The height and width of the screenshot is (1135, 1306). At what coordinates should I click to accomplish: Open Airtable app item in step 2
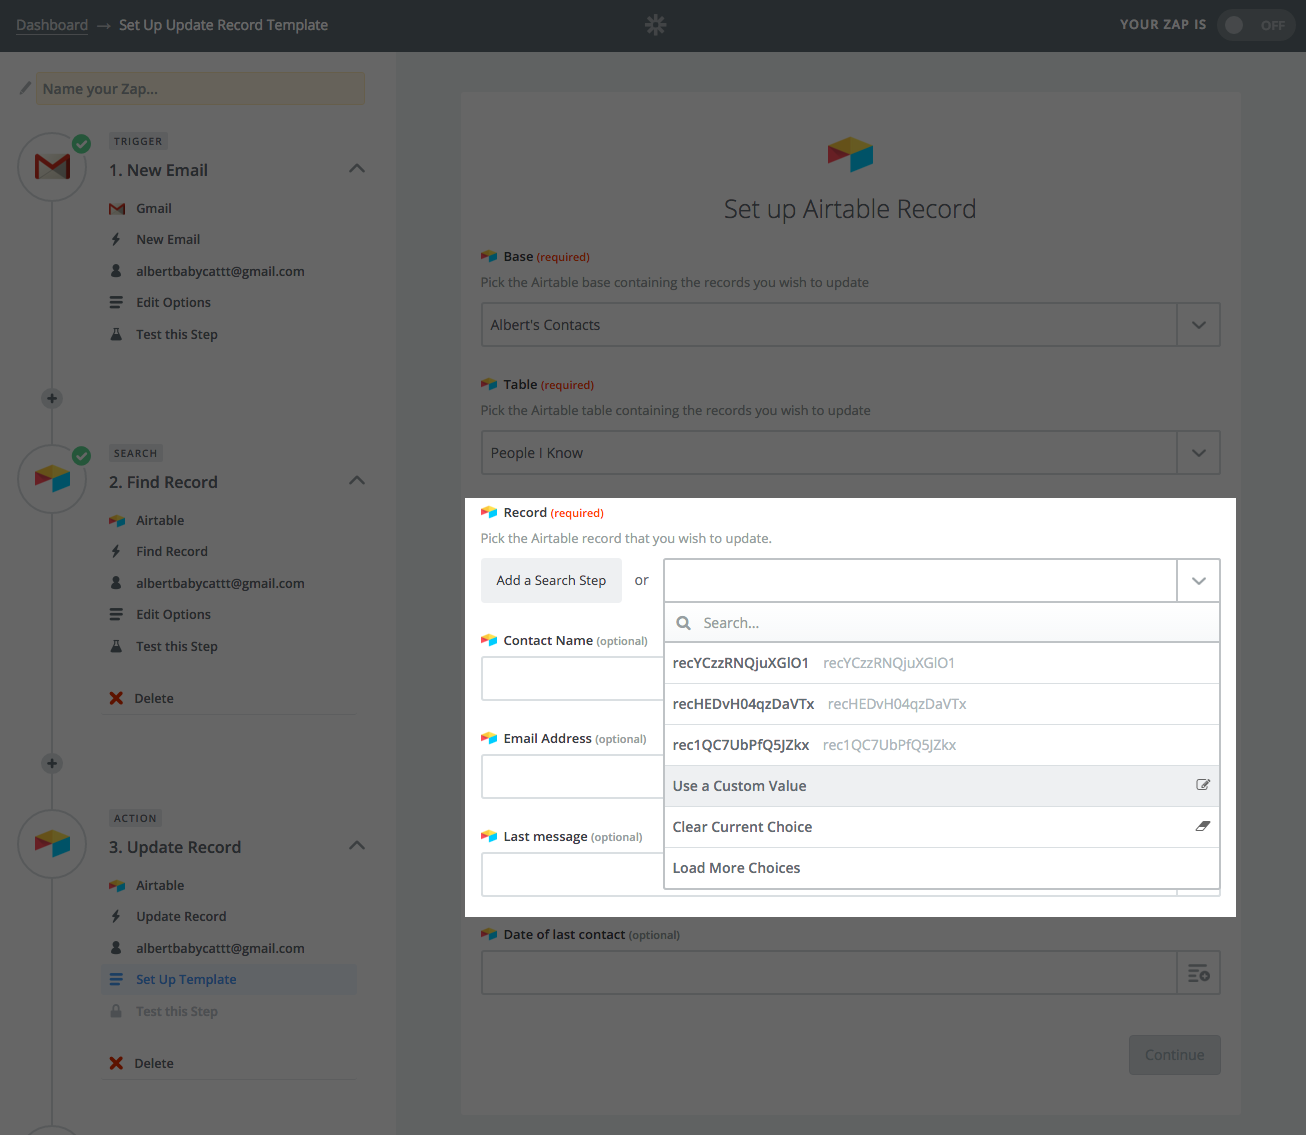coord(160,520)
